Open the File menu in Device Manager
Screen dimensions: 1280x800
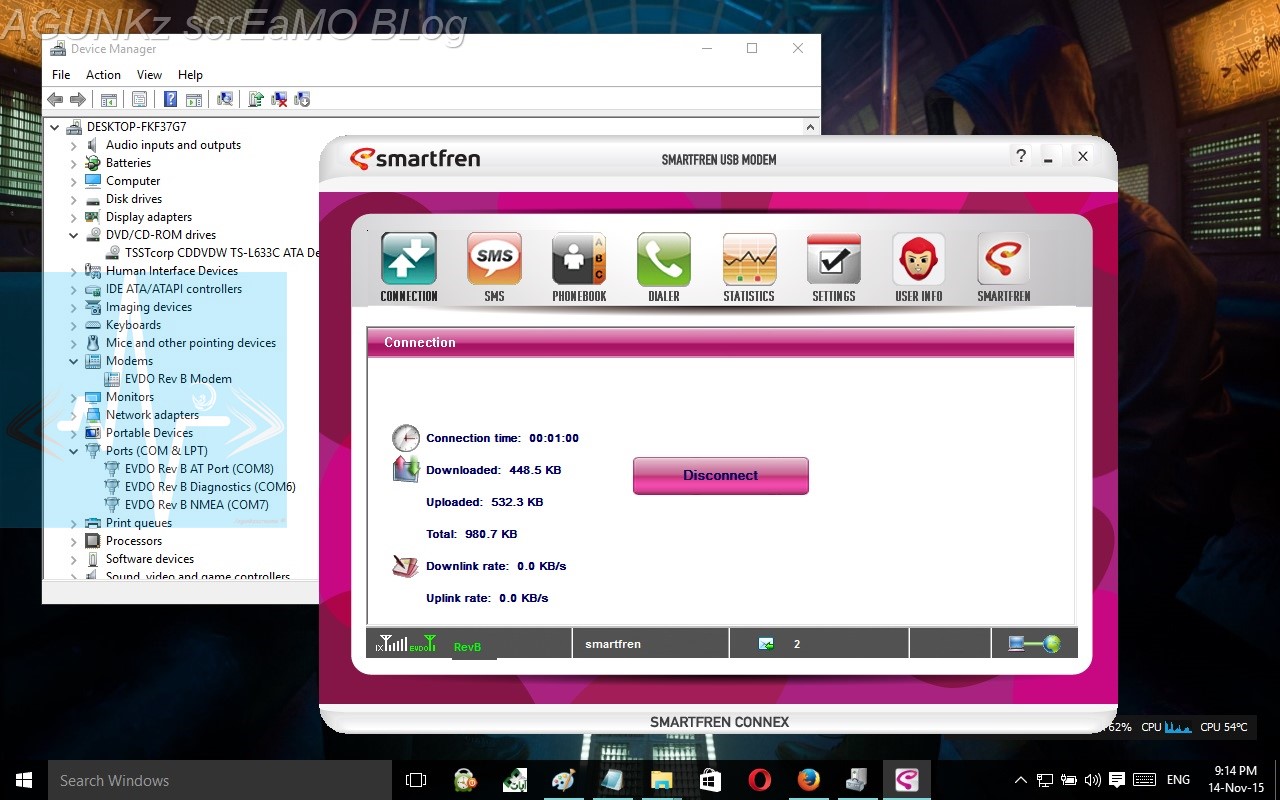pos(61,75)
